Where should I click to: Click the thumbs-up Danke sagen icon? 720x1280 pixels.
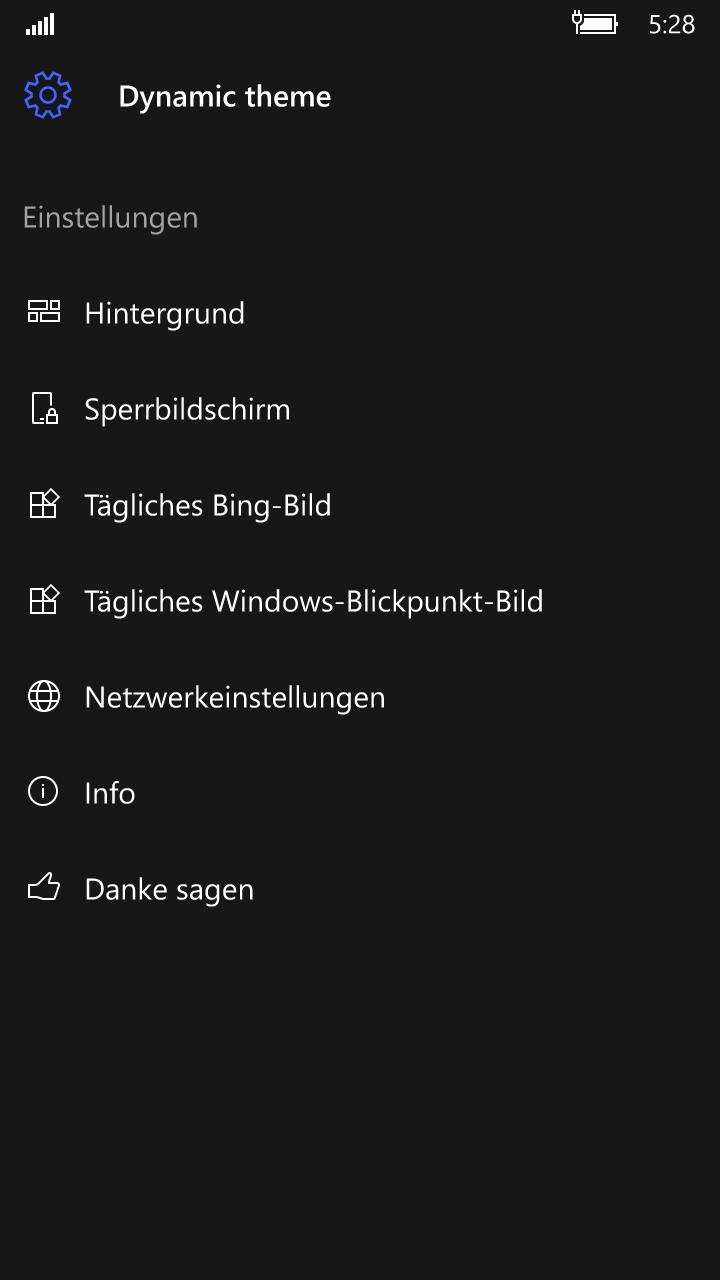point(44,888)
